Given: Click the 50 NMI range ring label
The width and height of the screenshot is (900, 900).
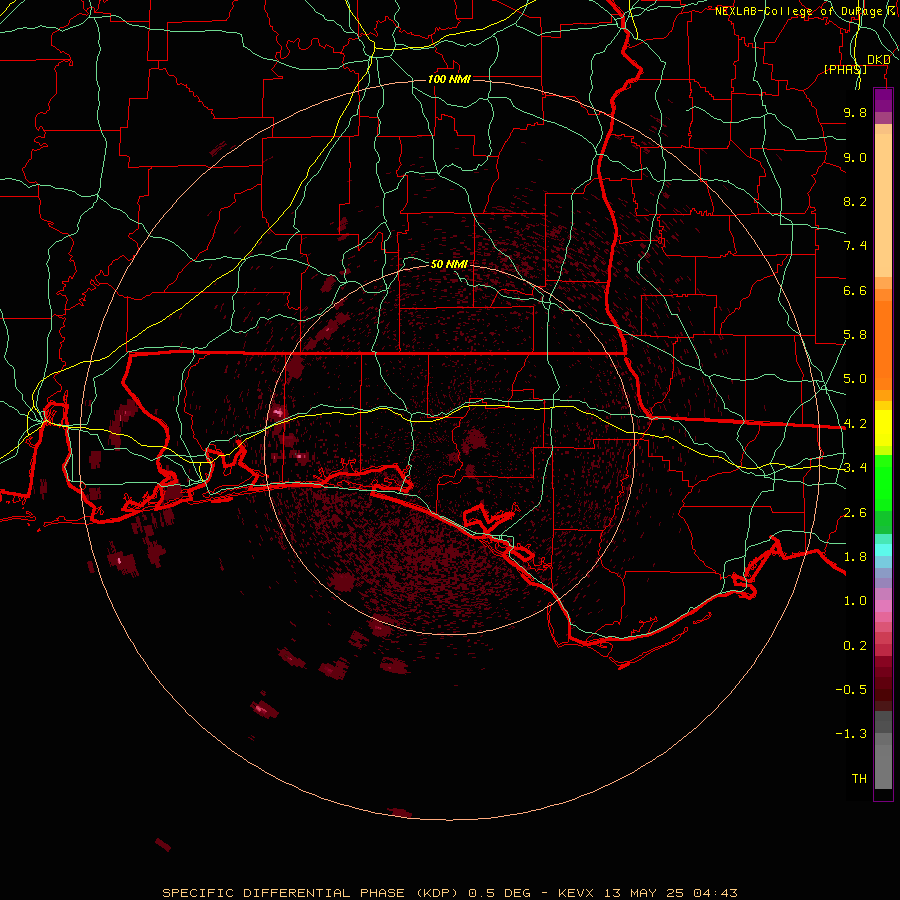Looking at the screenshot, I should (449, 264).
